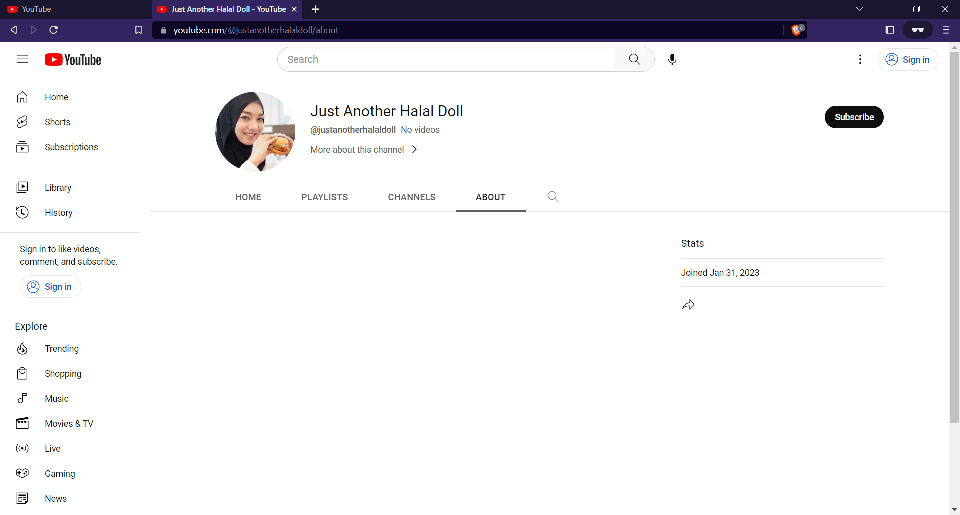Screen dimensions: 960x515
Task: Select the ABOUT channel tab
Action: pyautogui.click(x=490, y=197)
